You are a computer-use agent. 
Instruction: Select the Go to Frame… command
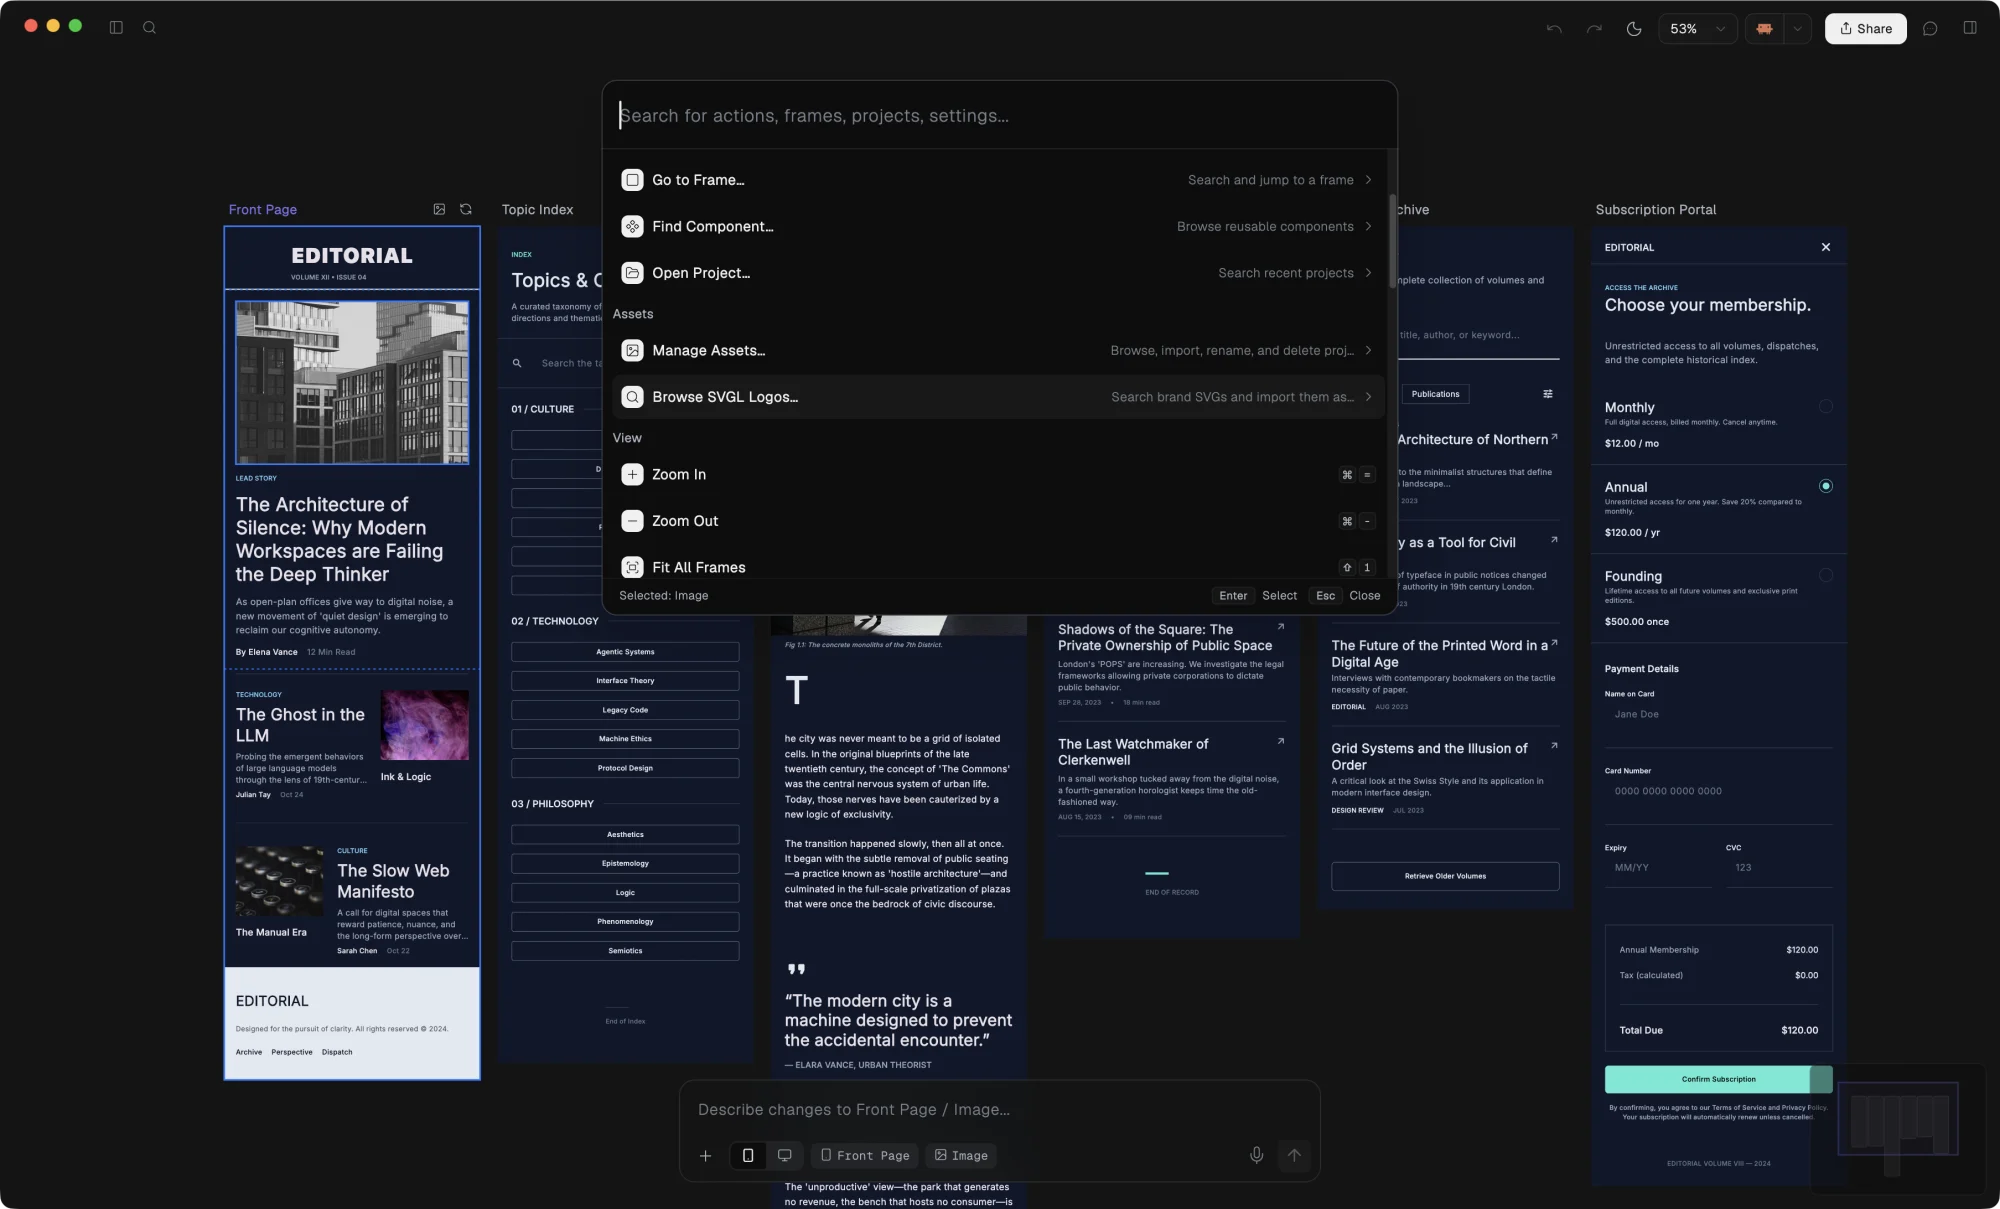[997, 180]
